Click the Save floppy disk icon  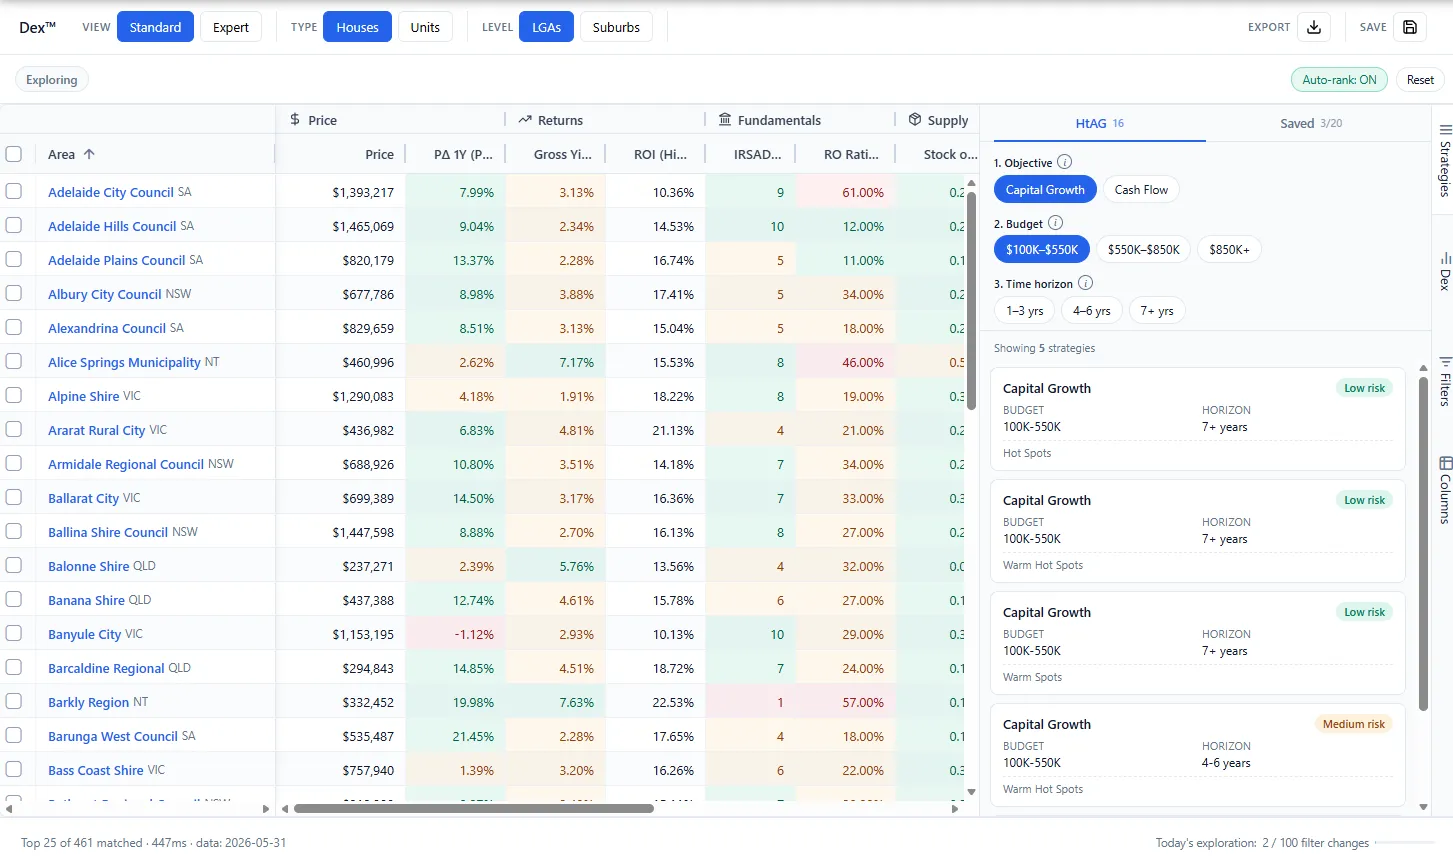[1410, 27]
